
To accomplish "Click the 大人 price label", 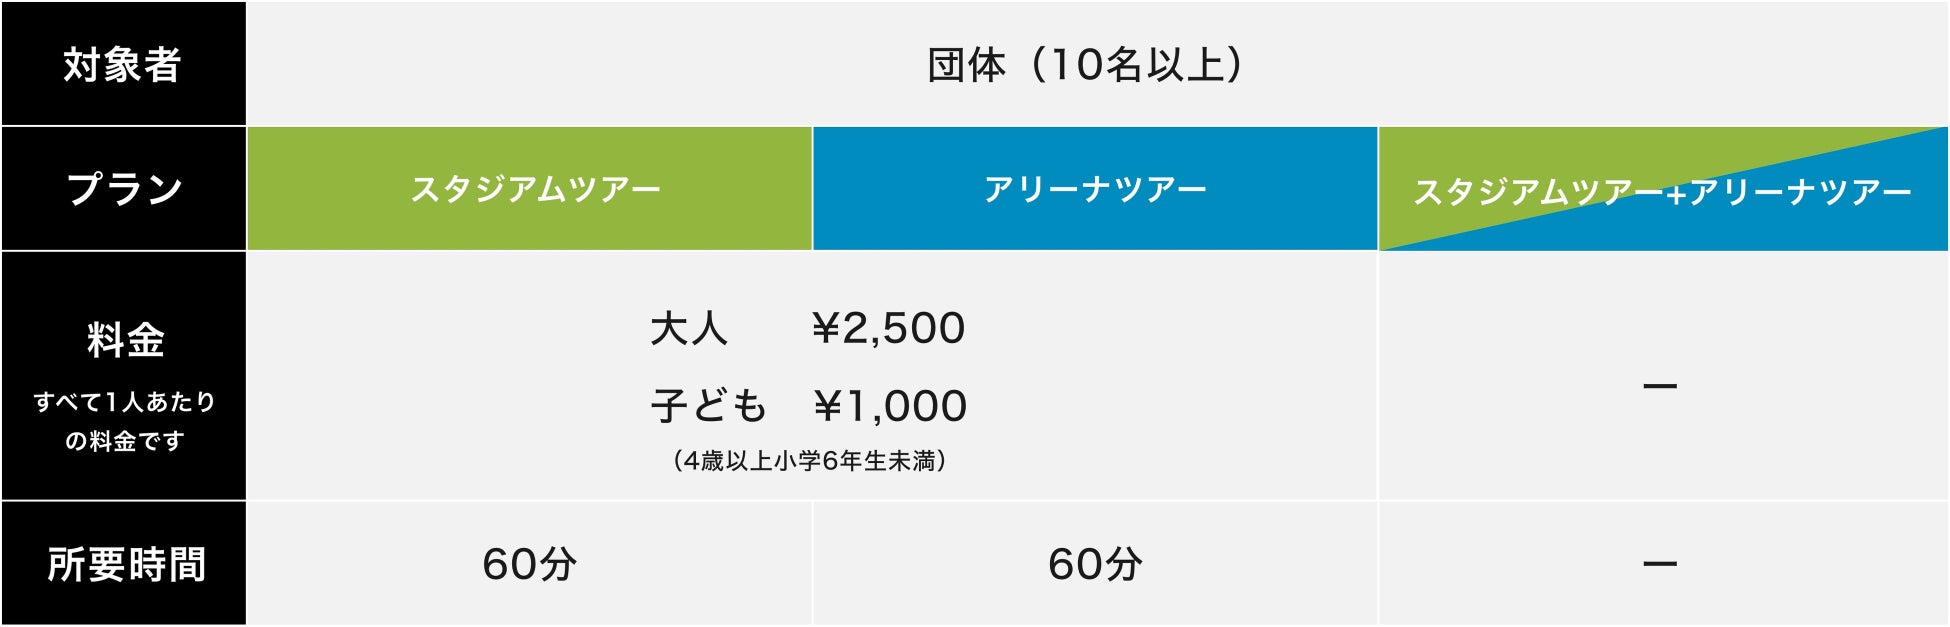I will [x=689, y=329].
